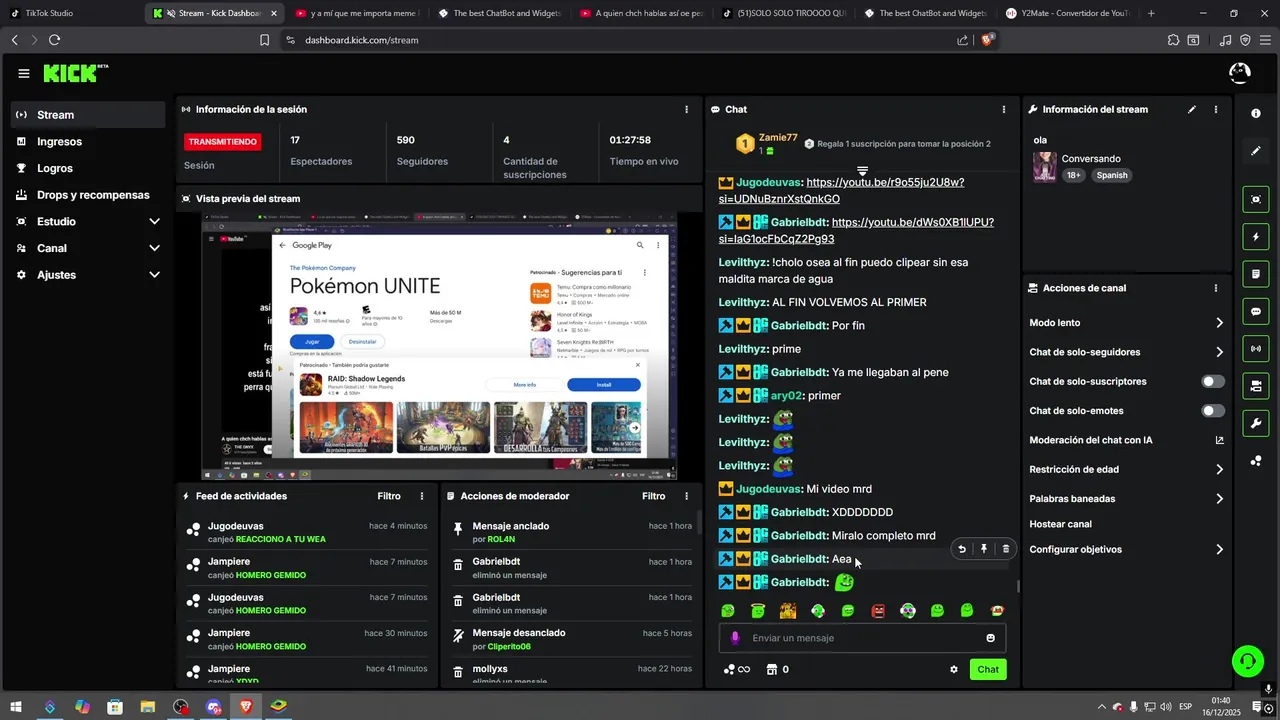Click the info icon in right sidebar
This screenshot has height=720, width=1280.
pos(1256,114)
